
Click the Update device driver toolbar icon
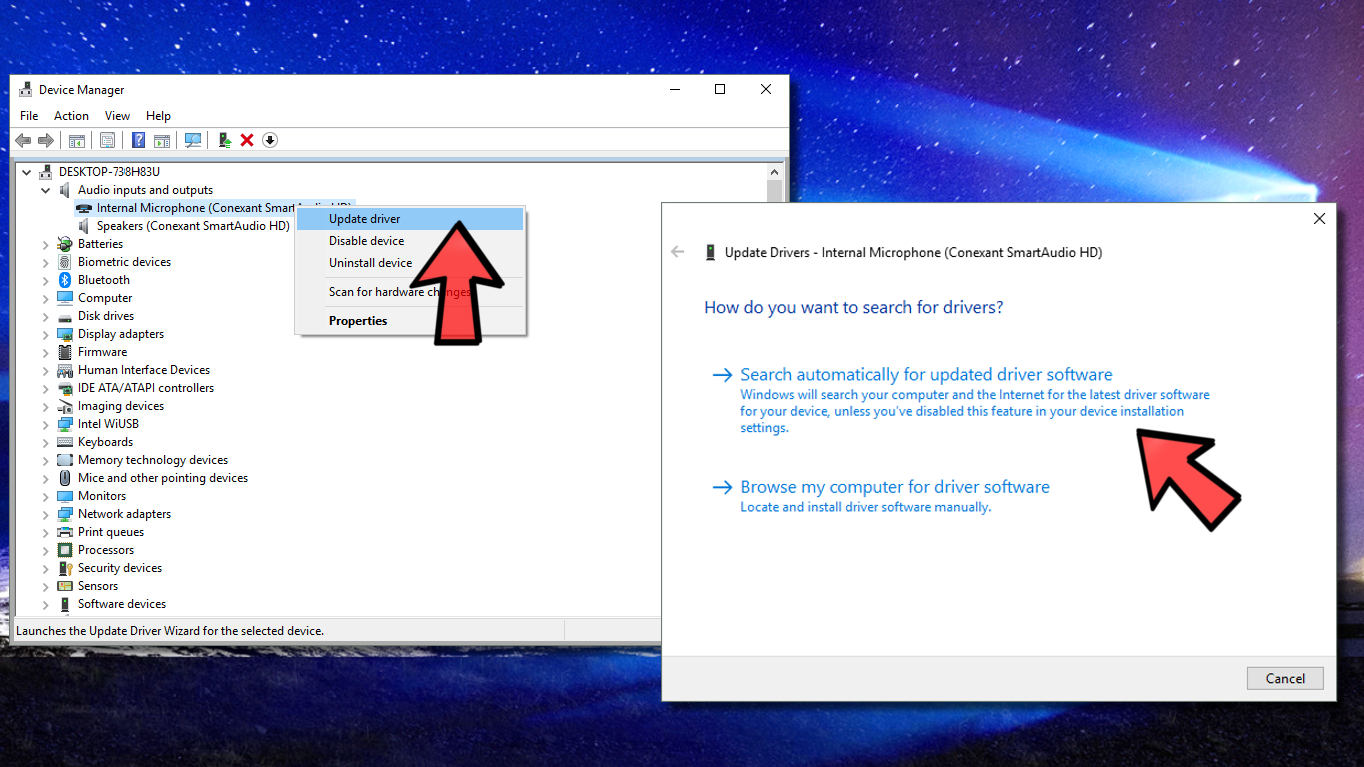[225, 140]
